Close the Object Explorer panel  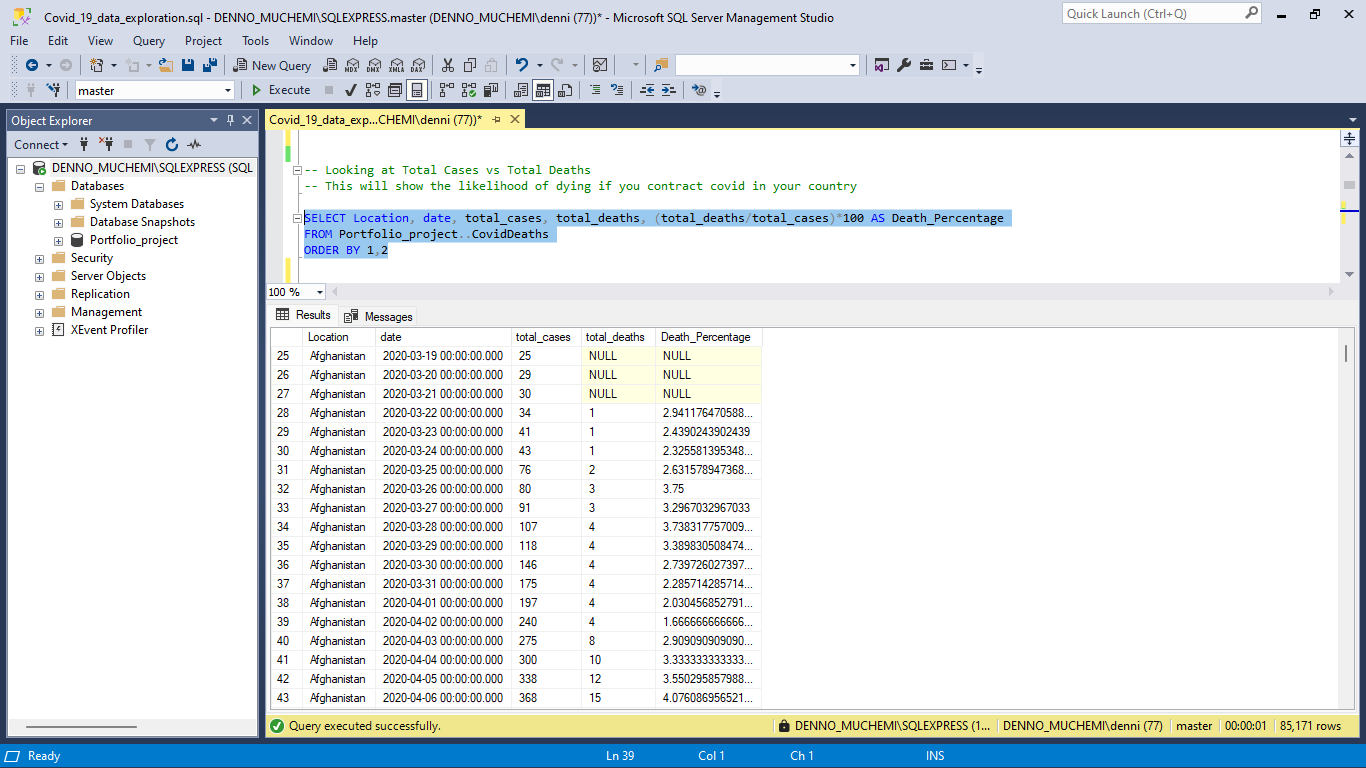click(x=248, y=120)
